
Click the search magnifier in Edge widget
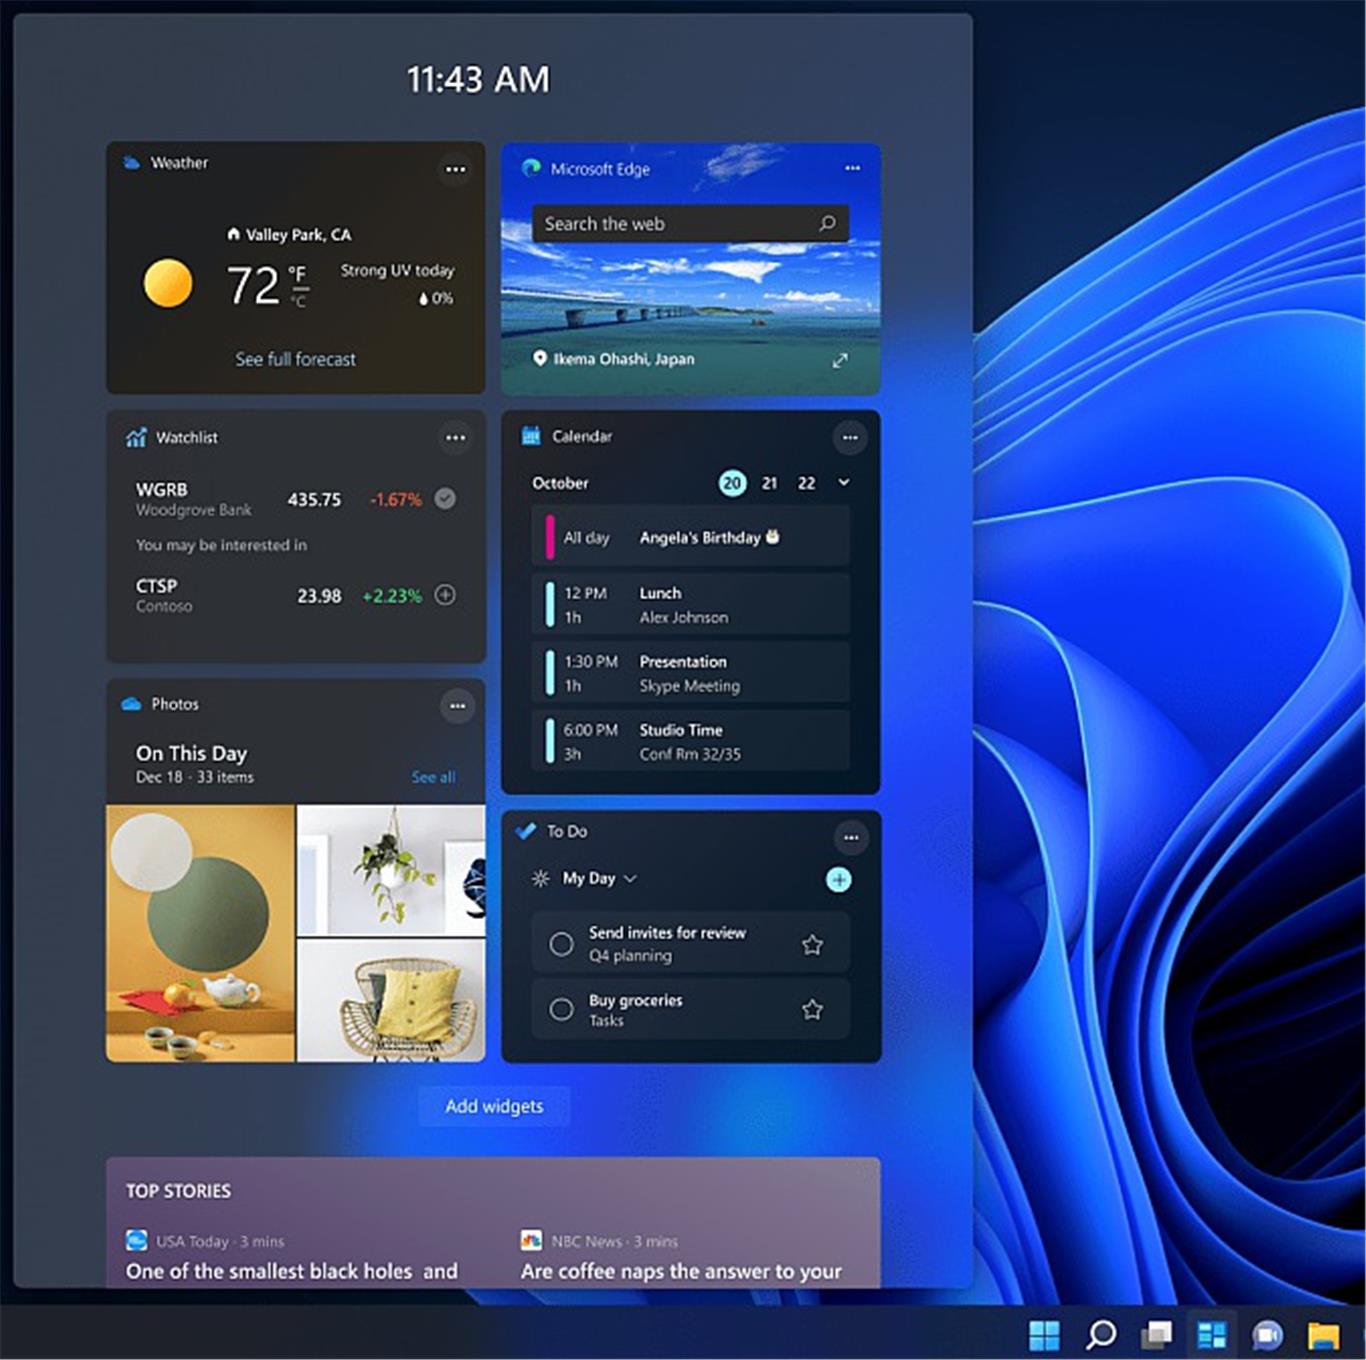[x=827, y=224]
